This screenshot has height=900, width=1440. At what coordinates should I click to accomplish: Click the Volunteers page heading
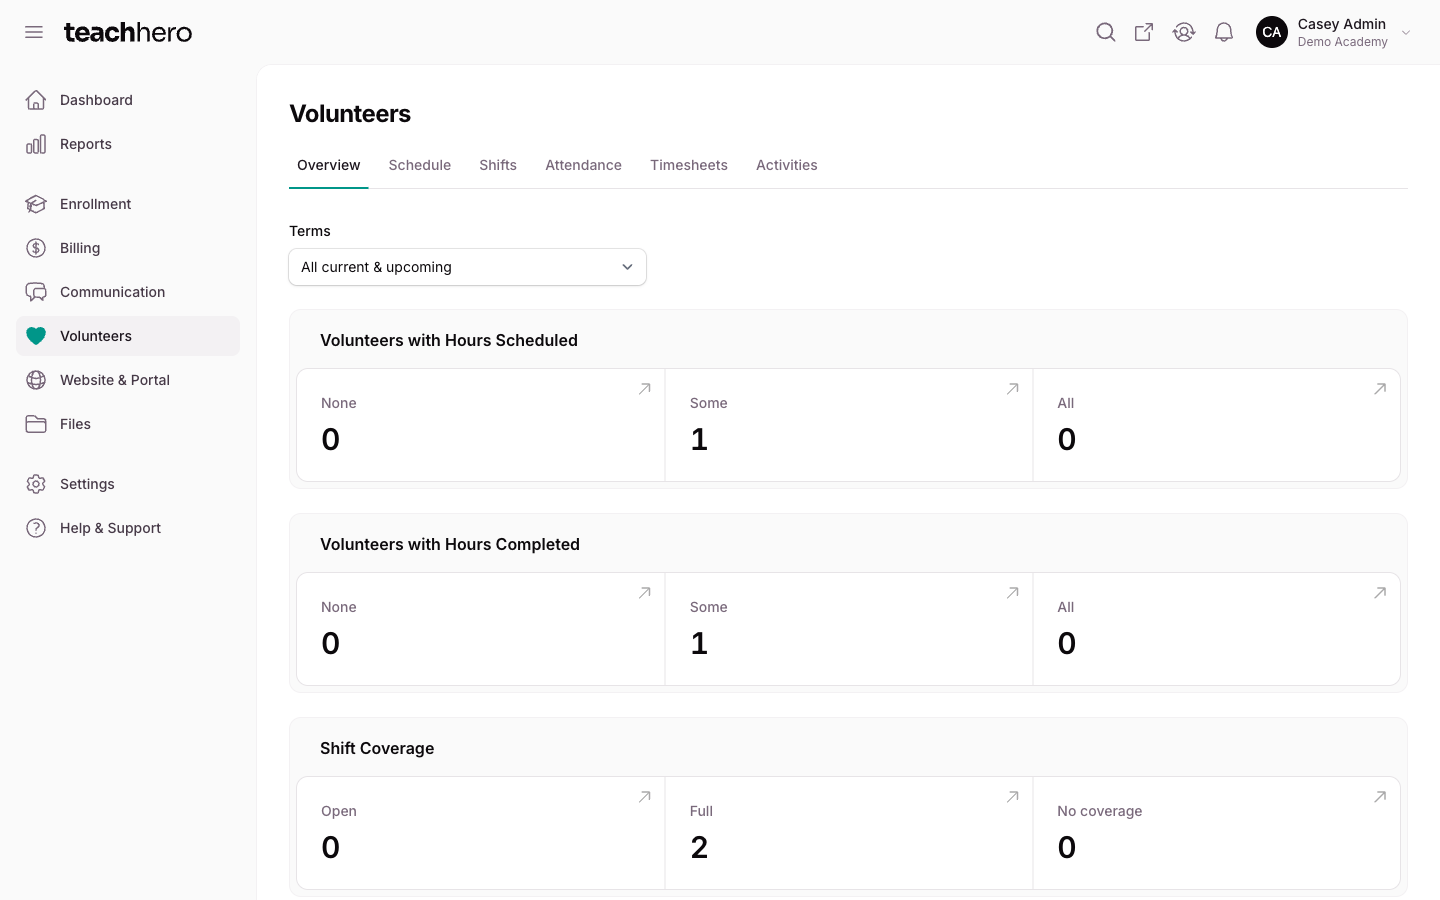(350, 114)
